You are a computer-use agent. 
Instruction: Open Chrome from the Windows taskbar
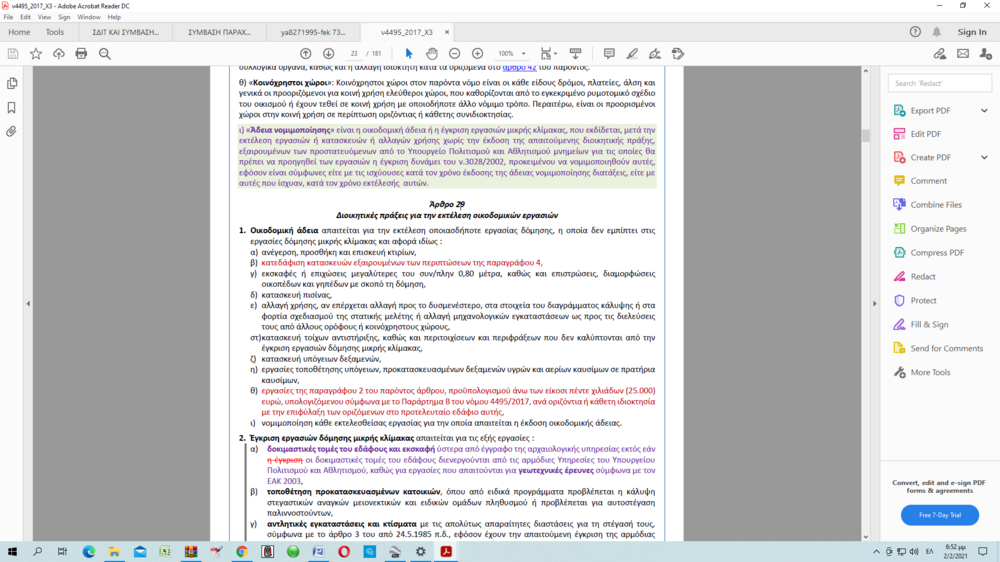click(242, 551)
